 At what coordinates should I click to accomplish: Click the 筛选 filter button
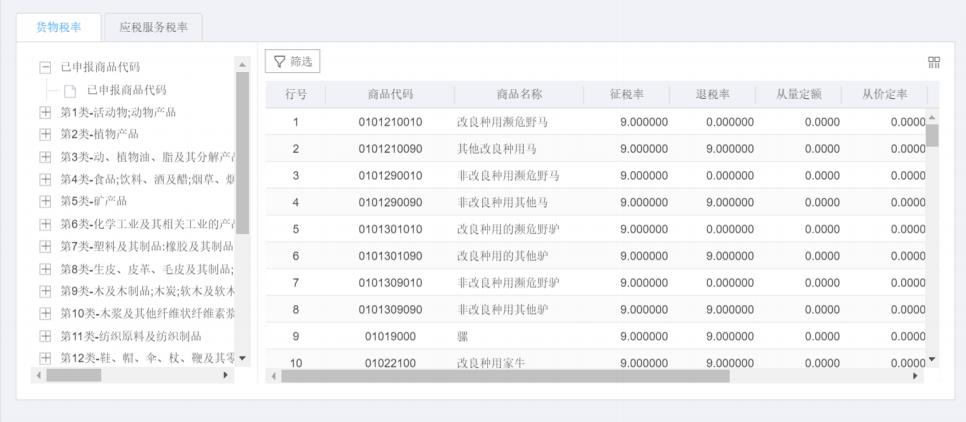point(291,62)
